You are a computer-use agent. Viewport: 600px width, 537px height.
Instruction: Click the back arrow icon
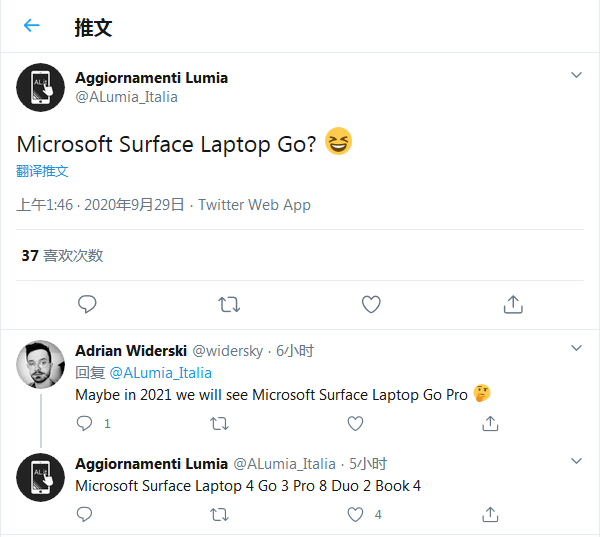tap(32, 26)
